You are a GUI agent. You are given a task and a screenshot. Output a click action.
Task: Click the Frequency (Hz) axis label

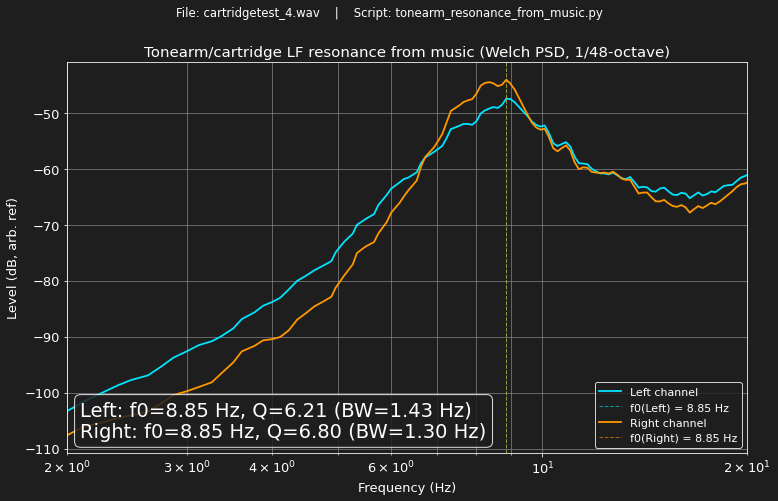click(x=407, y=488)
